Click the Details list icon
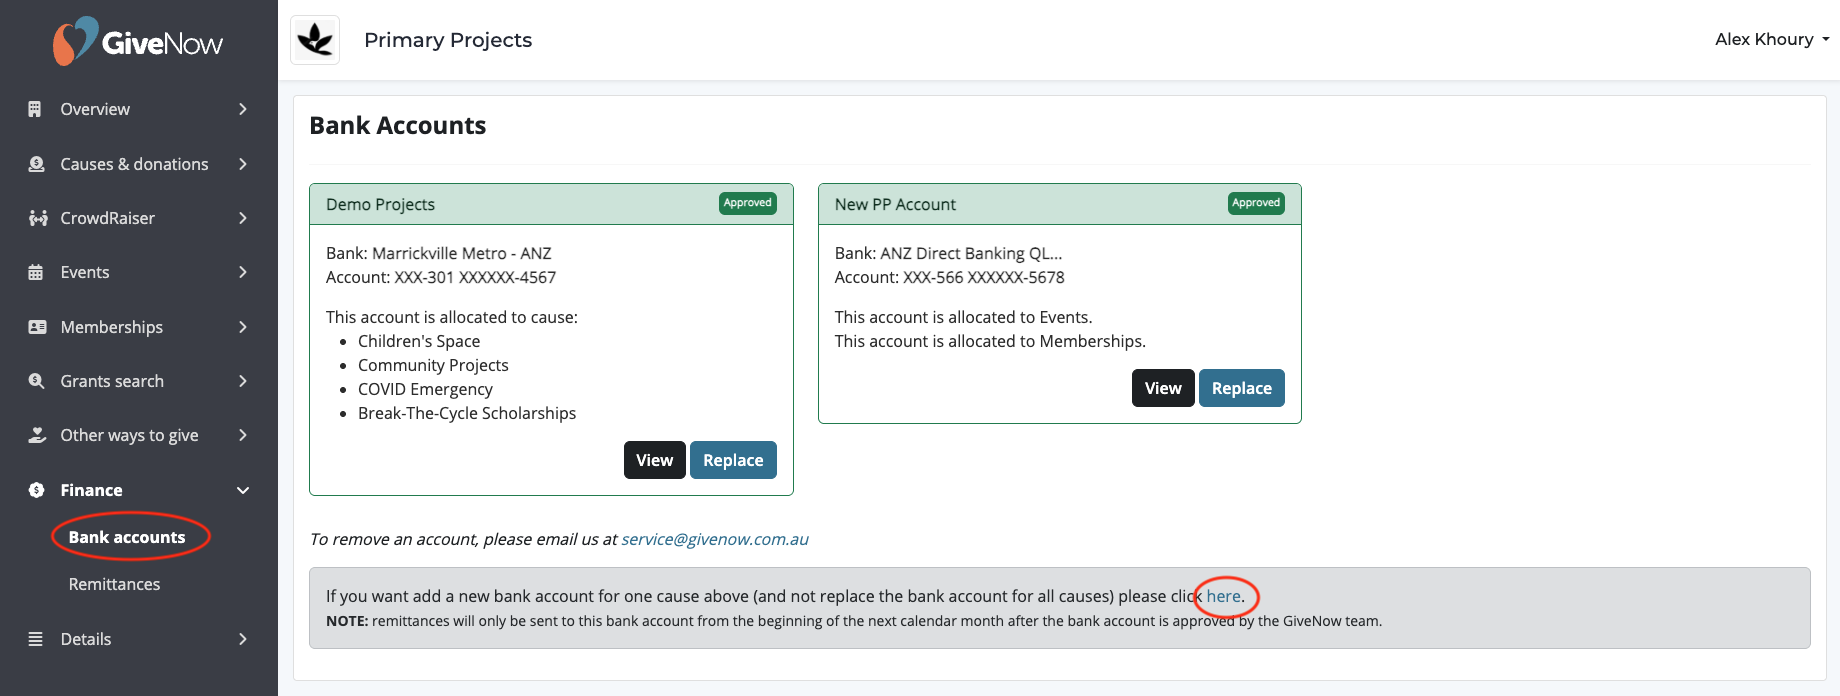 [36, 639]
